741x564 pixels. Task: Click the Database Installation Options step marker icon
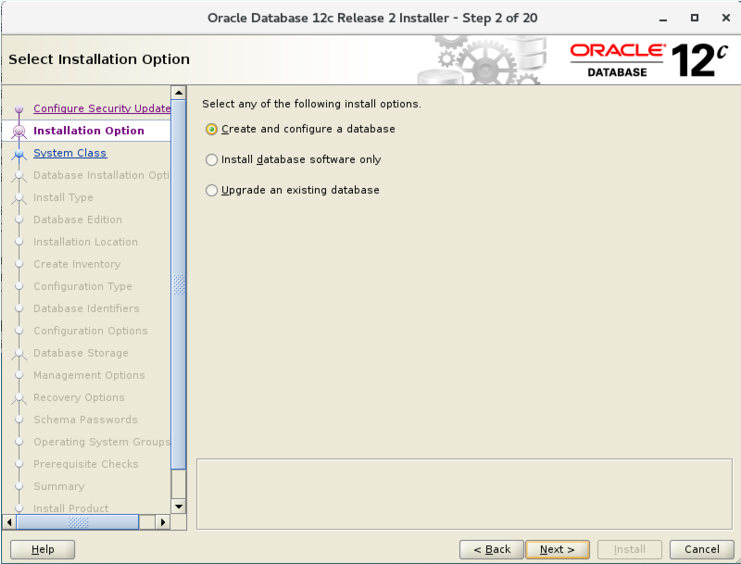(19, 176)
